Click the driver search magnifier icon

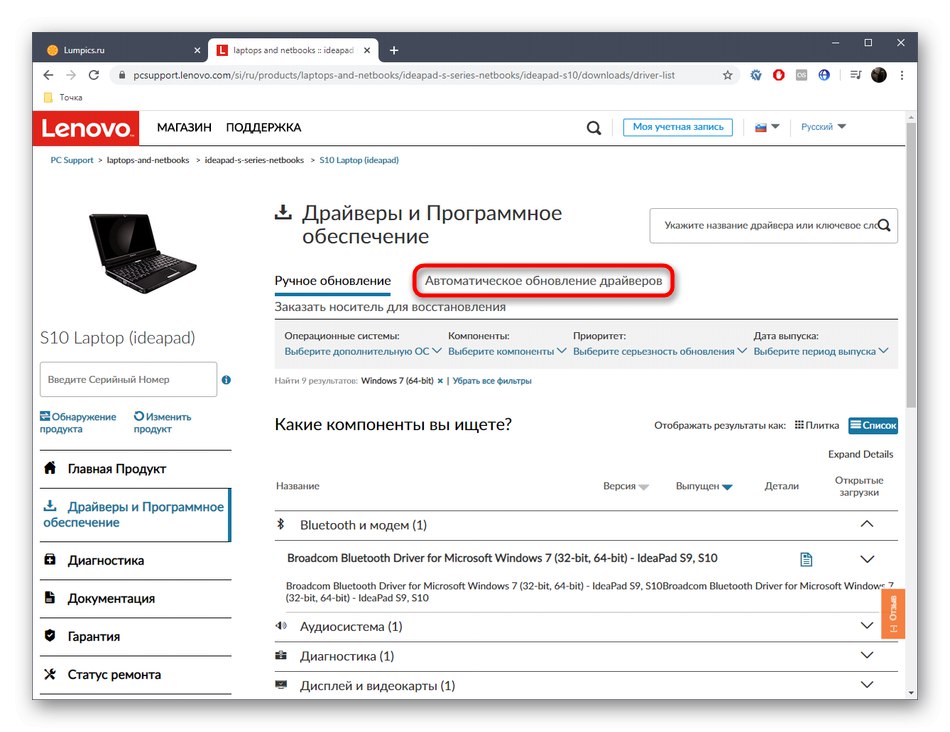884,225
